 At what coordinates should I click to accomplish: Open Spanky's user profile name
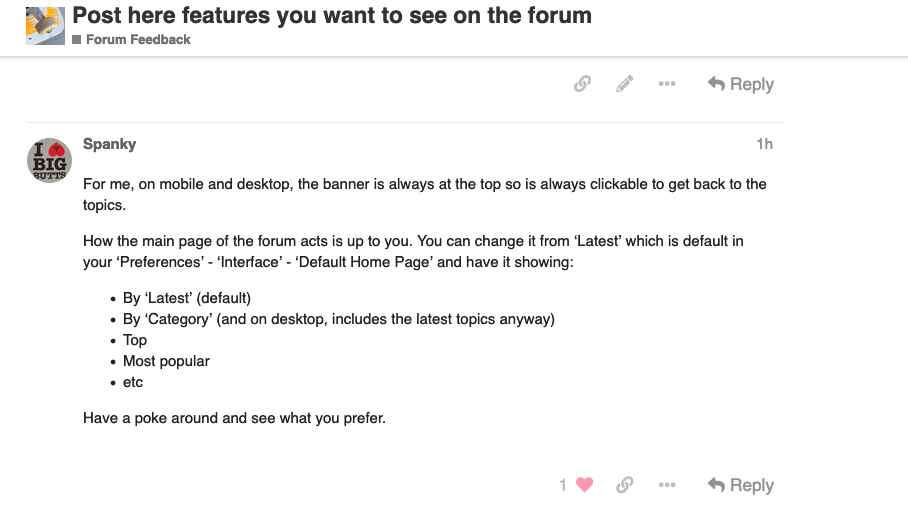pyautogui.click(x=109, y=144)
